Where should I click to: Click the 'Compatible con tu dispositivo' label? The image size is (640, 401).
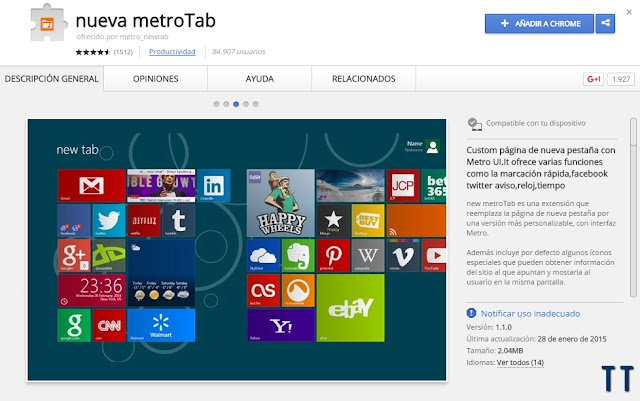tap(536, 123)
